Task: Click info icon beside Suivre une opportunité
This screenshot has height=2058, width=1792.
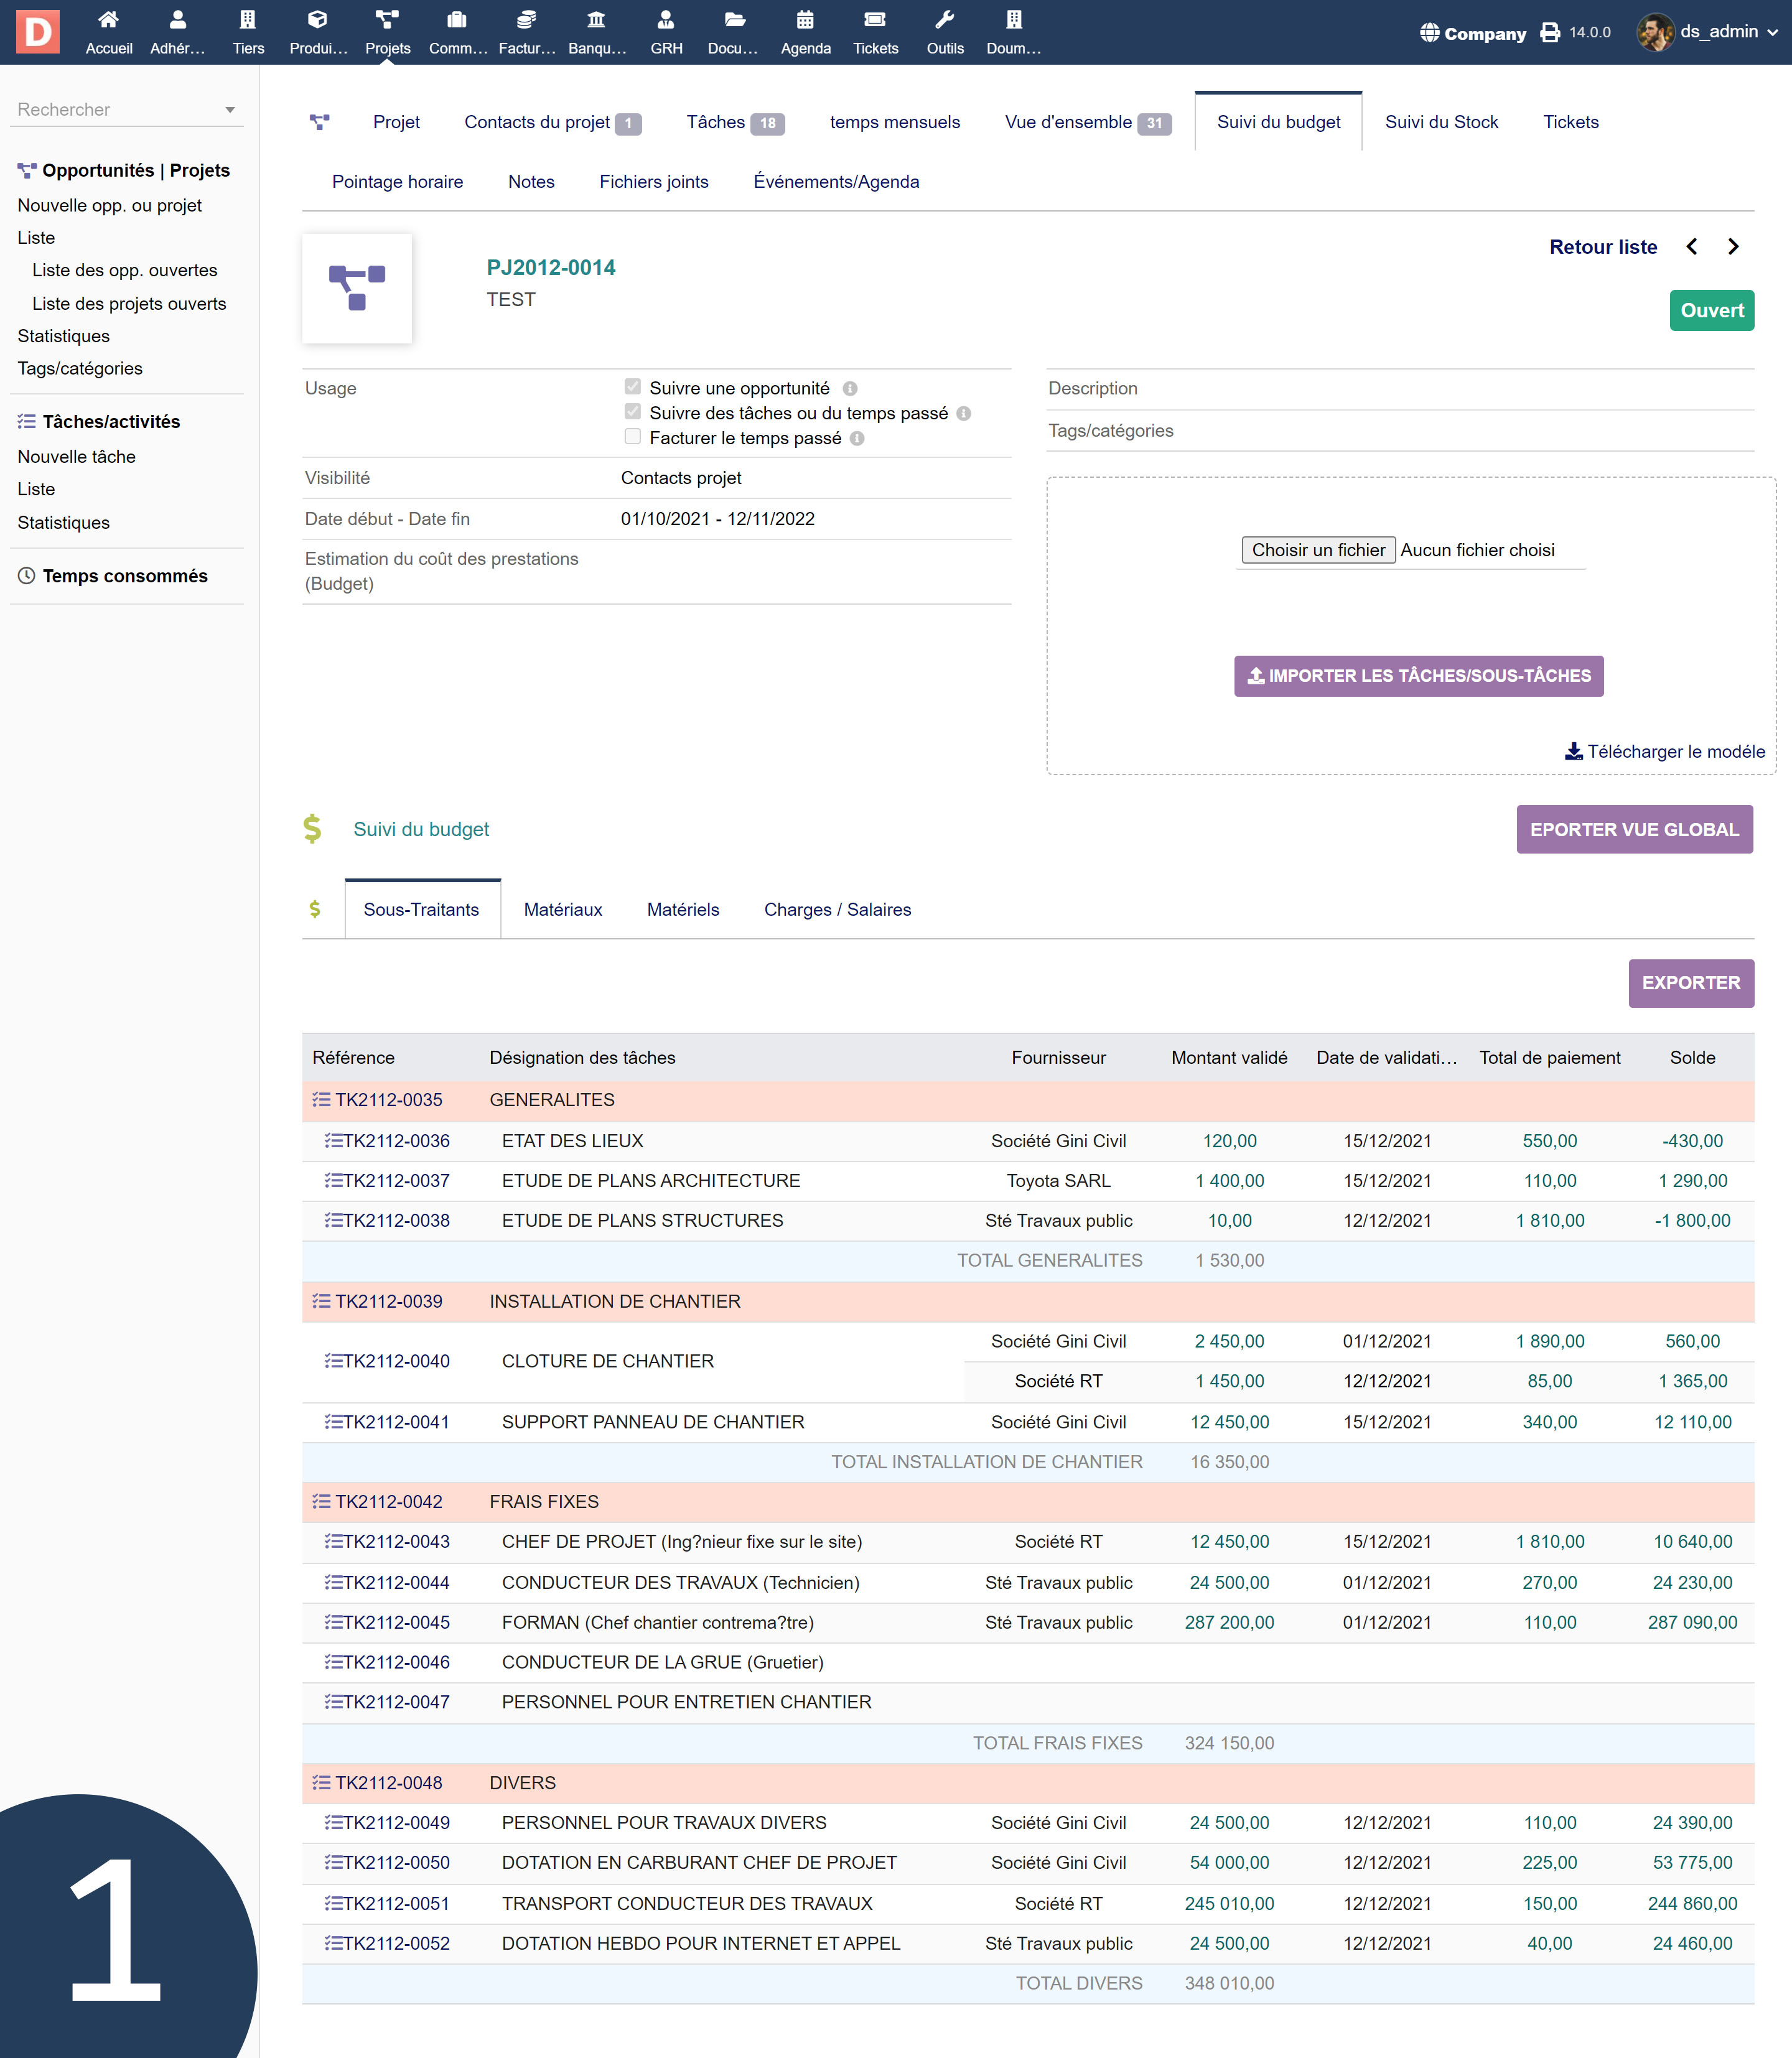Action: point(850,389)
